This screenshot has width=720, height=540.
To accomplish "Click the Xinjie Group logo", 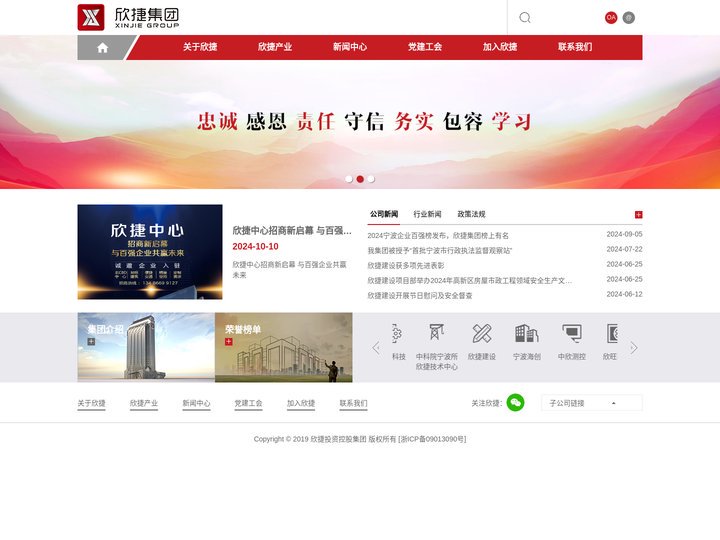I will [129, 17].
